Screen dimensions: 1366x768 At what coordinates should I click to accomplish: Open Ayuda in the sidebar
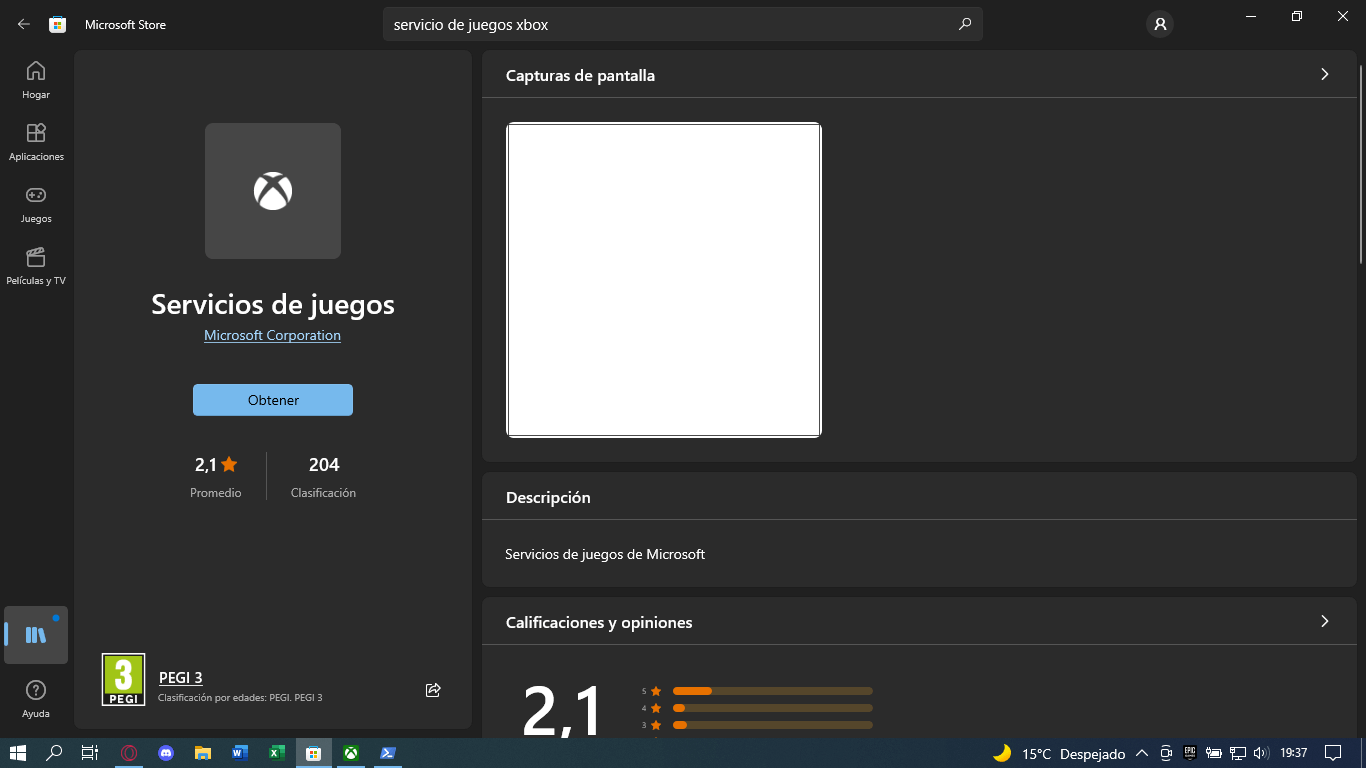(36, 699)
